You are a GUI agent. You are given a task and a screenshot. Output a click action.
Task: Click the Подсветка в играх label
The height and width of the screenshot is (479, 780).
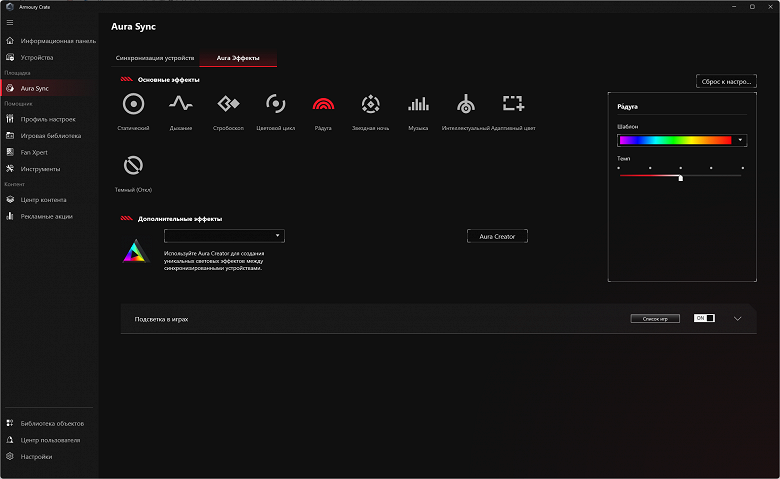(161, 319)
